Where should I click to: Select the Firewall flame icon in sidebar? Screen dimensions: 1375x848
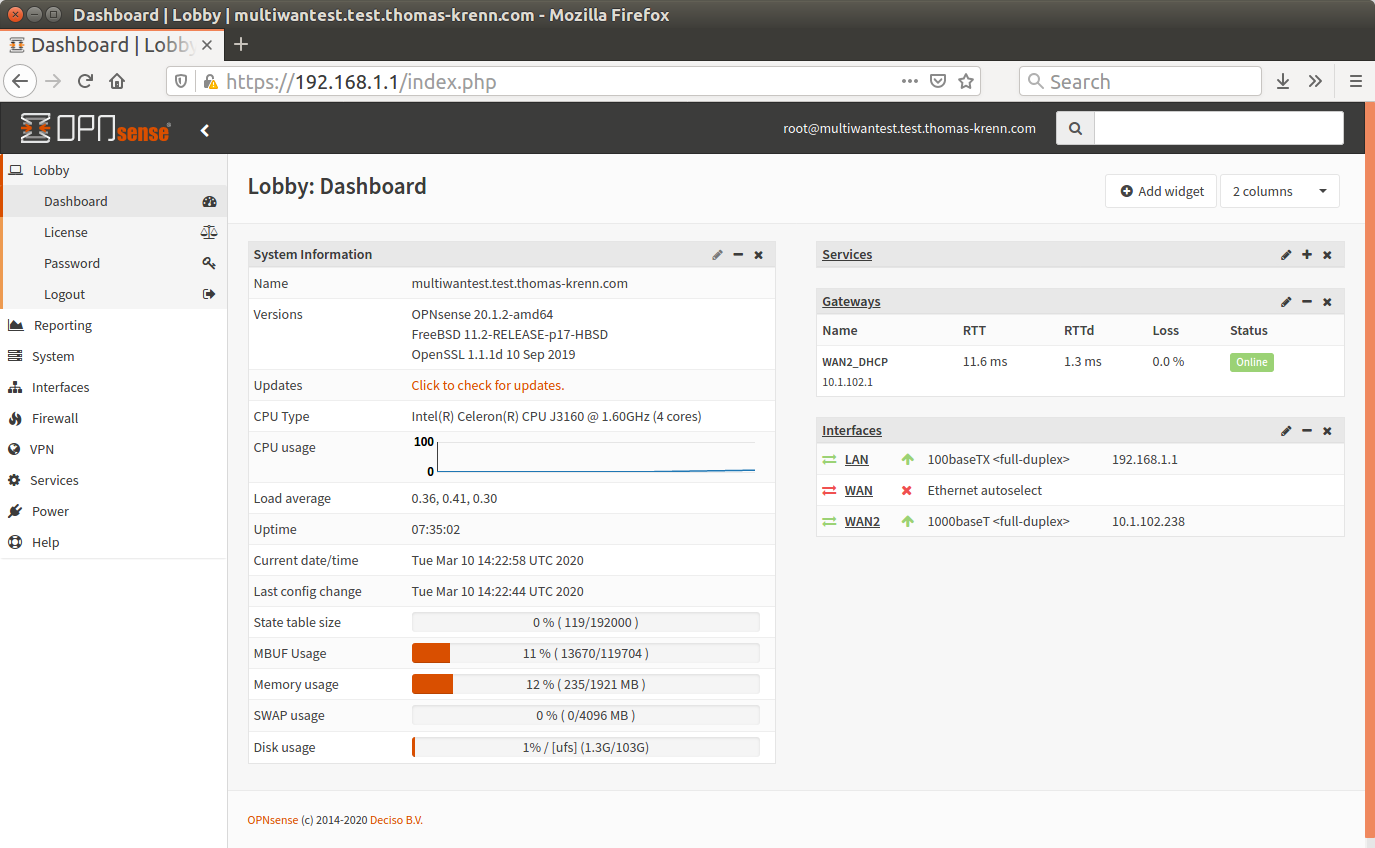[14, 418]
